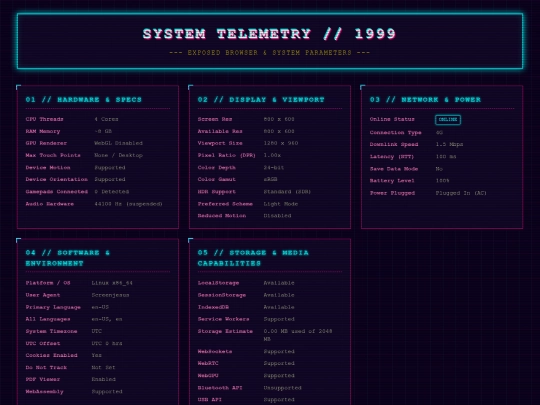
Task: Select the 'Standard (SDR)' value
Action: click(287, 191)
